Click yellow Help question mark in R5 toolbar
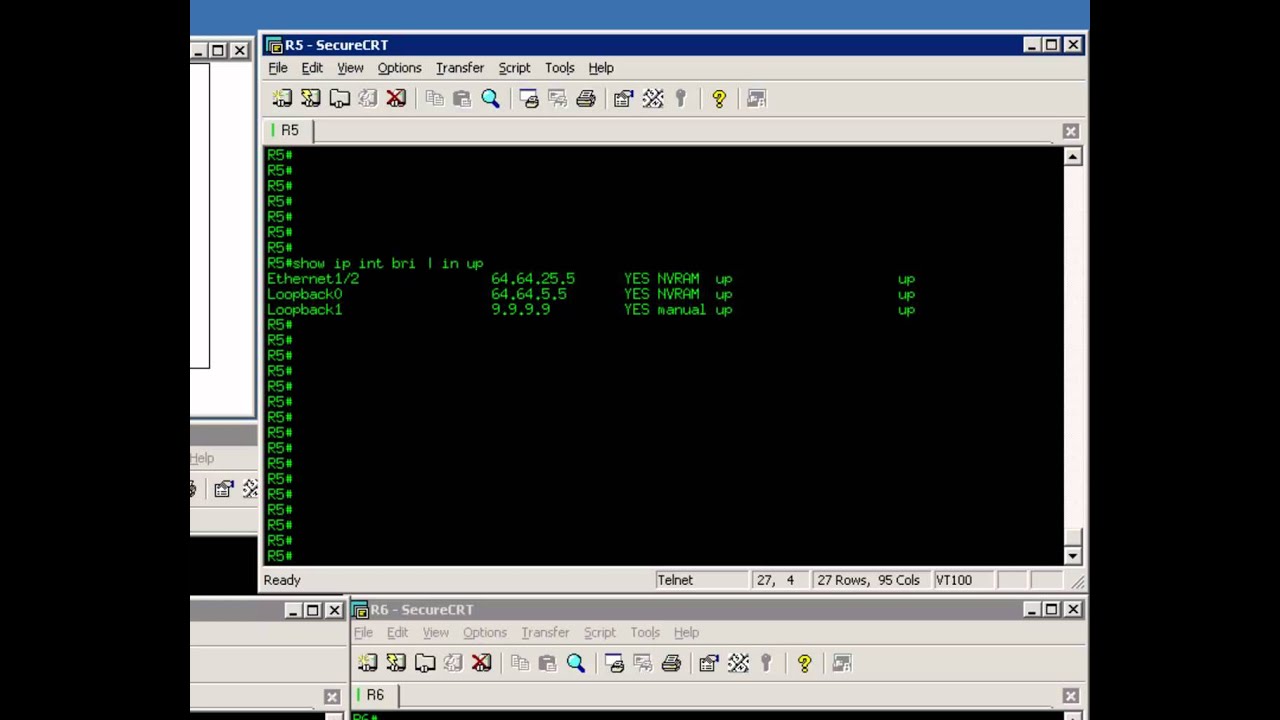The height and width of the screenshot is (720, 1280). point(719,98)
